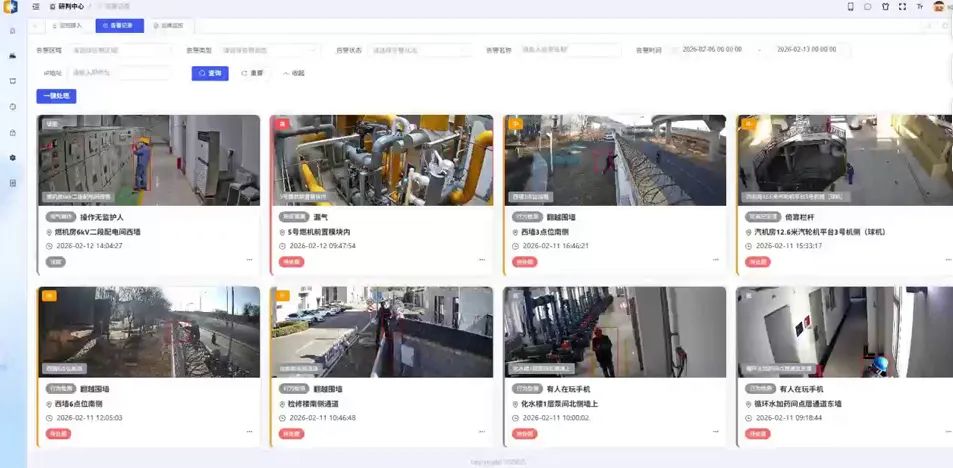Open the user avatar menu

(939, 7)
